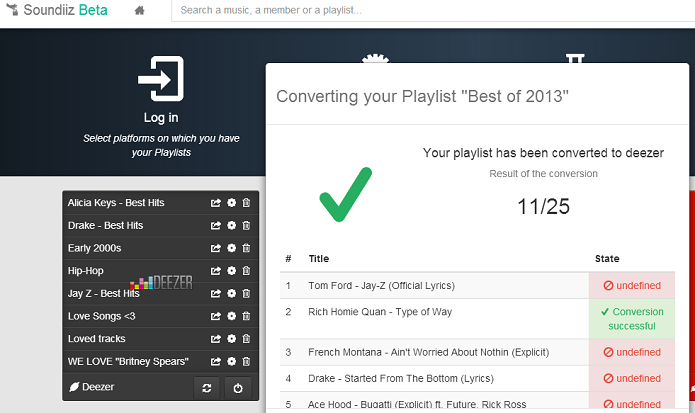The image size is (695, 413).
Task: Focus the music search field
Action: [x=433, y=10]
